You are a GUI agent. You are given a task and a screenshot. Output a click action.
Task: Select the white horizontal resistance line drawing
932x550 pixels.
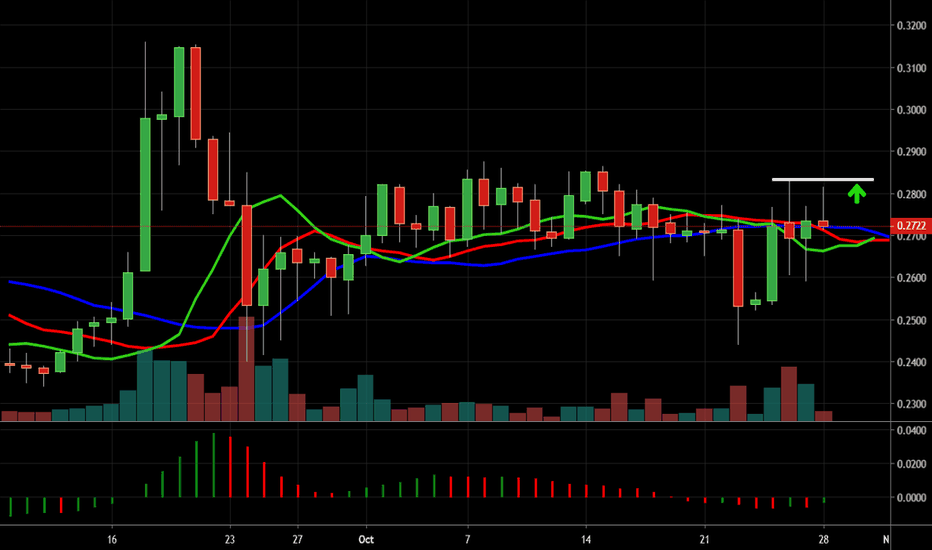pyautogui.click(x=823, y=180)
